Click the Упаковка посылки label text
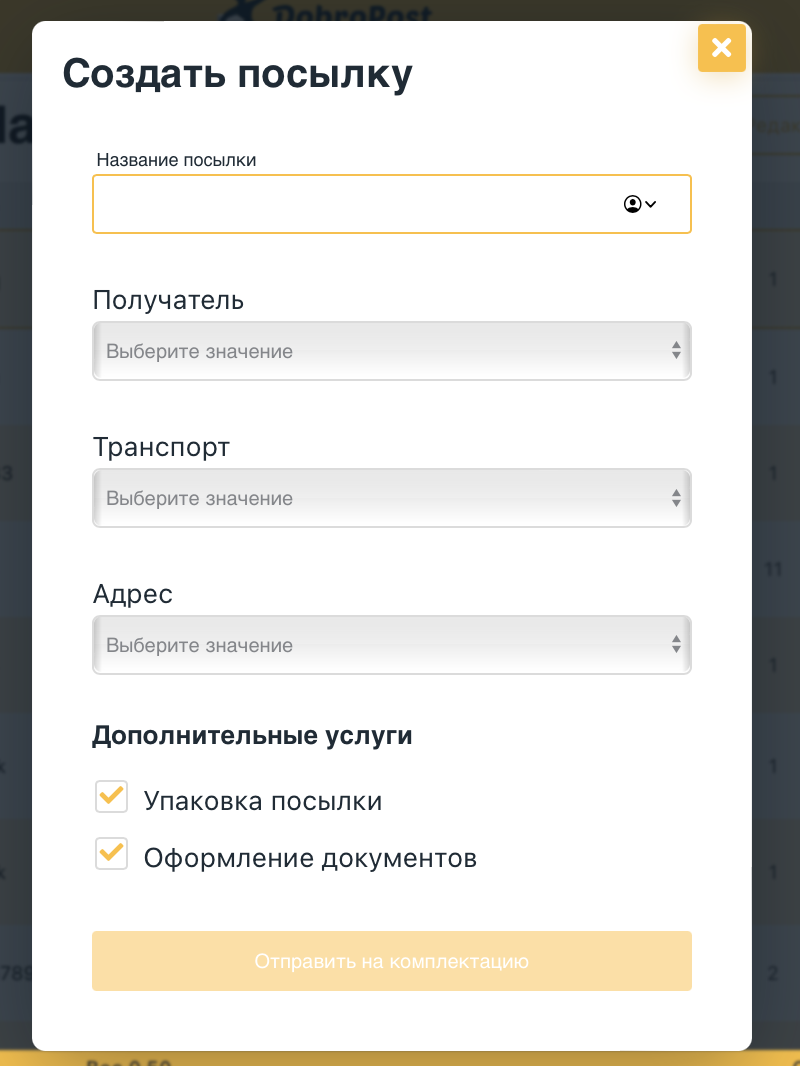The image size is (800, 1066). [262, 801]
